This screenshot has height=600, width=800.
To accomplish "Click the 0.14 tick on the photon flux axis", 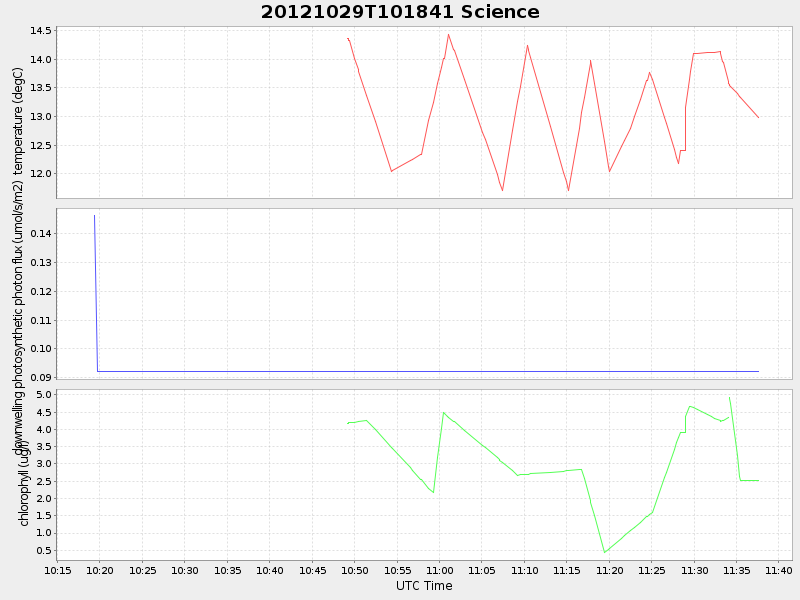I will [40, 234].
